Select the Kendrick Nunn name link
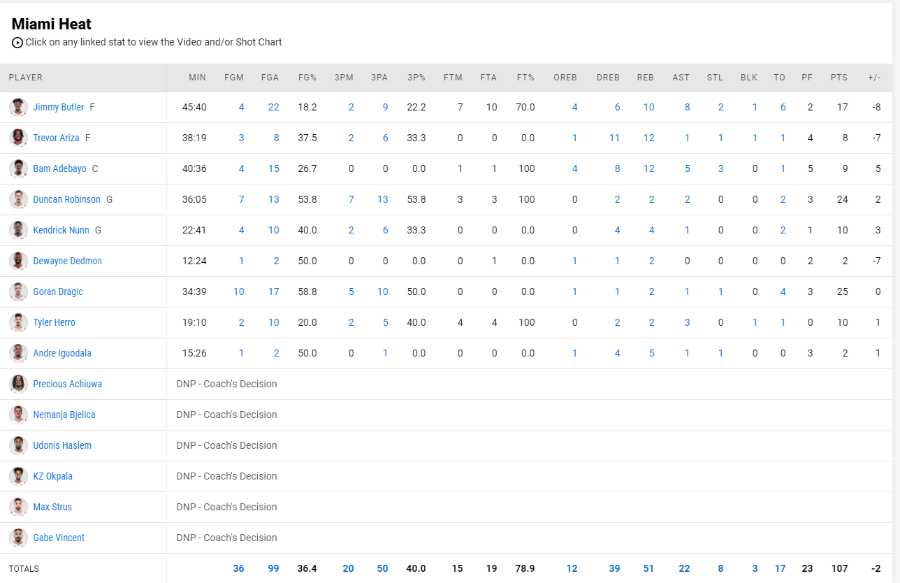This screenshot has height=583, width=900. (61, 230)
